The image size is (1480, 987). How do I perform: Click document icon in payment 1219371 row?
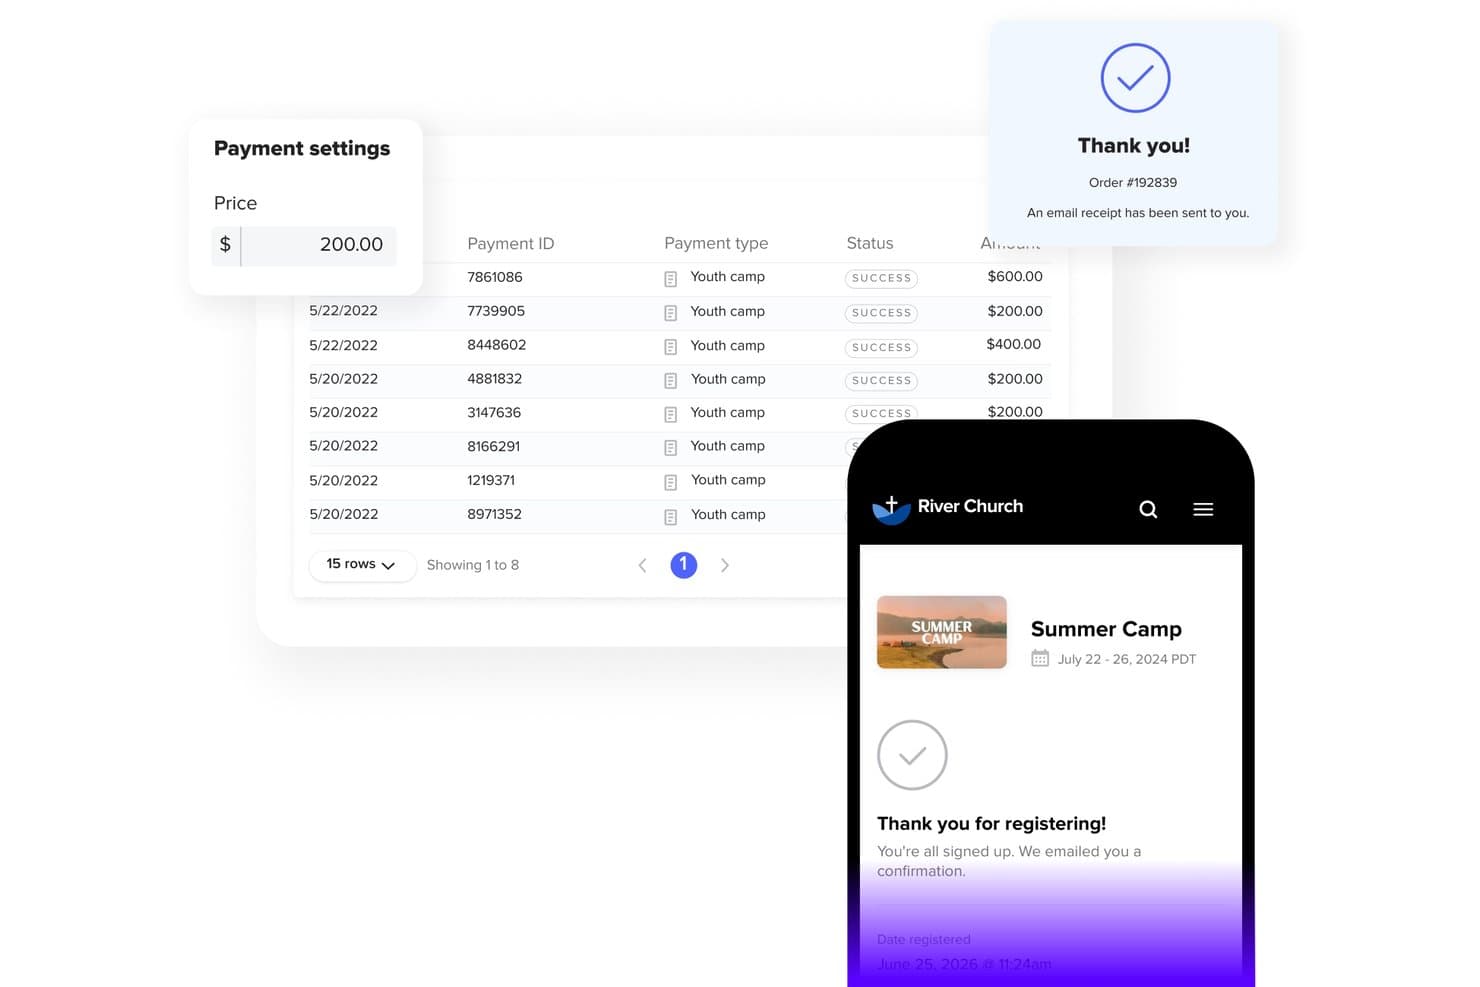pyautogui.click(x=671, y=482)
